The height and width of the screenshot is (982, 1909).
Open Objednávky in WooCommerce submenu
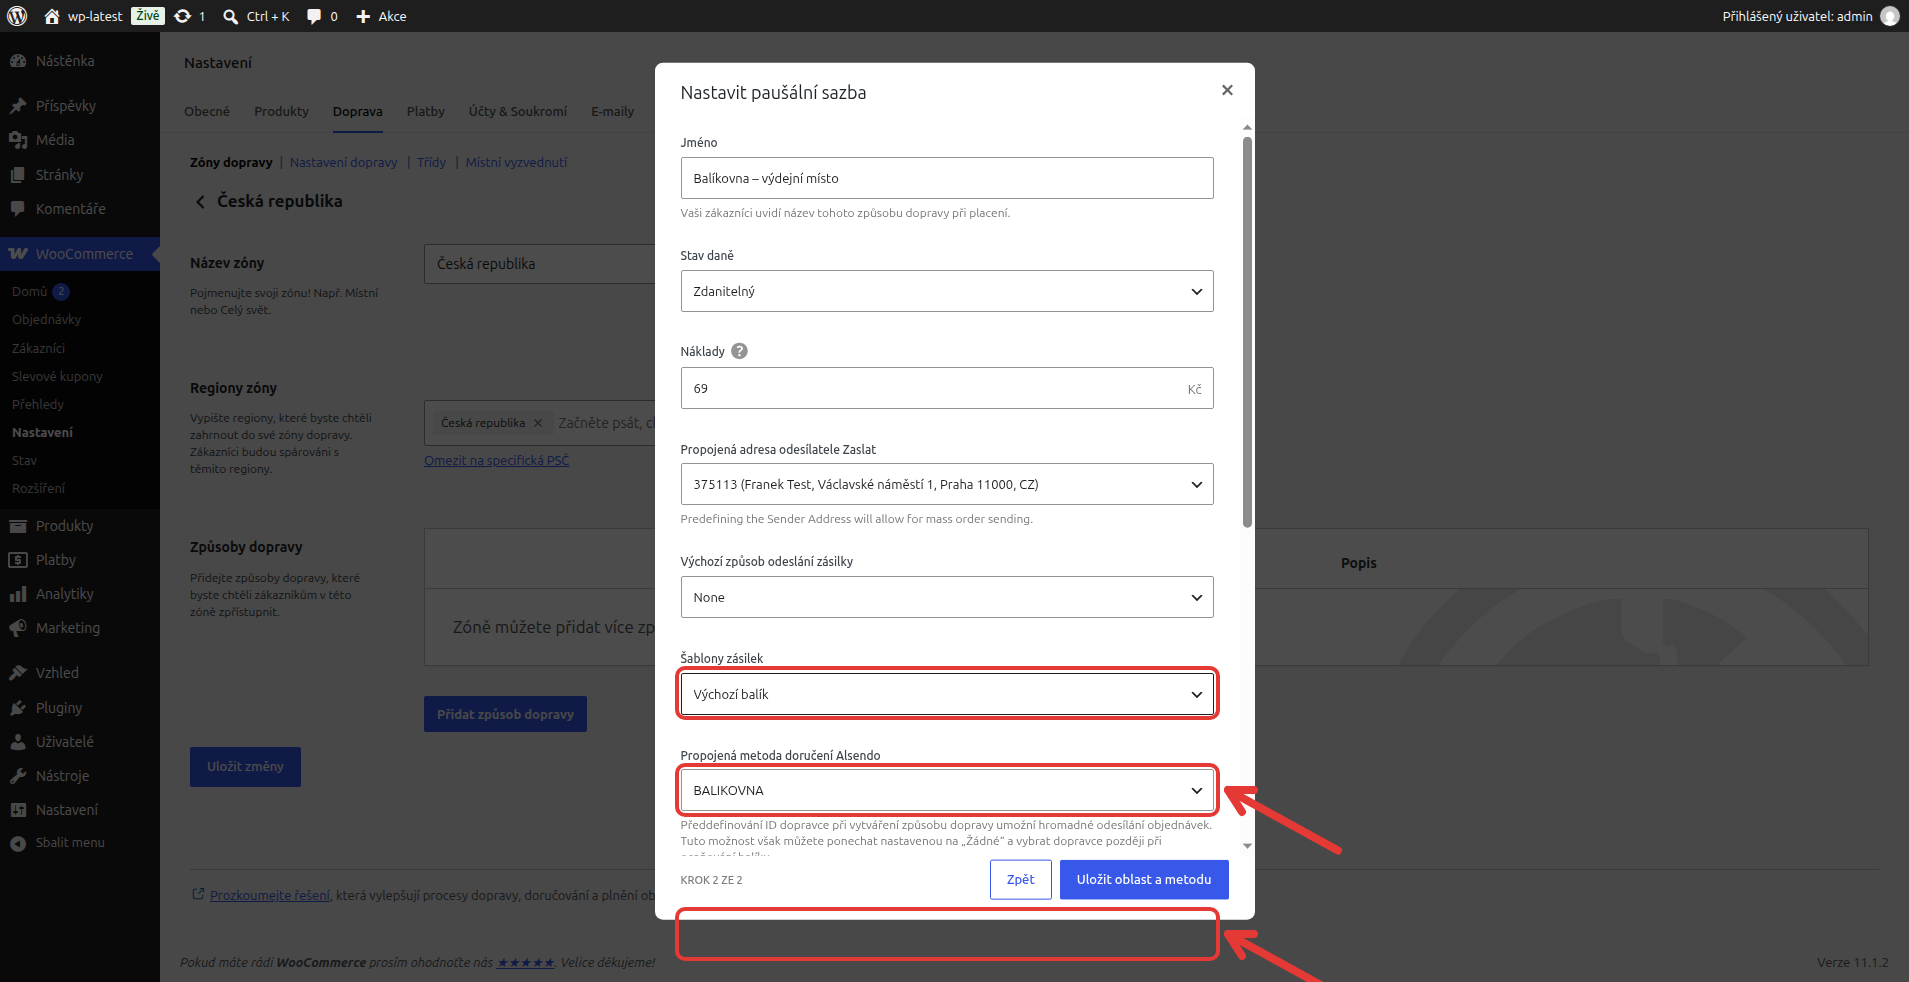(x=47, y=320)
